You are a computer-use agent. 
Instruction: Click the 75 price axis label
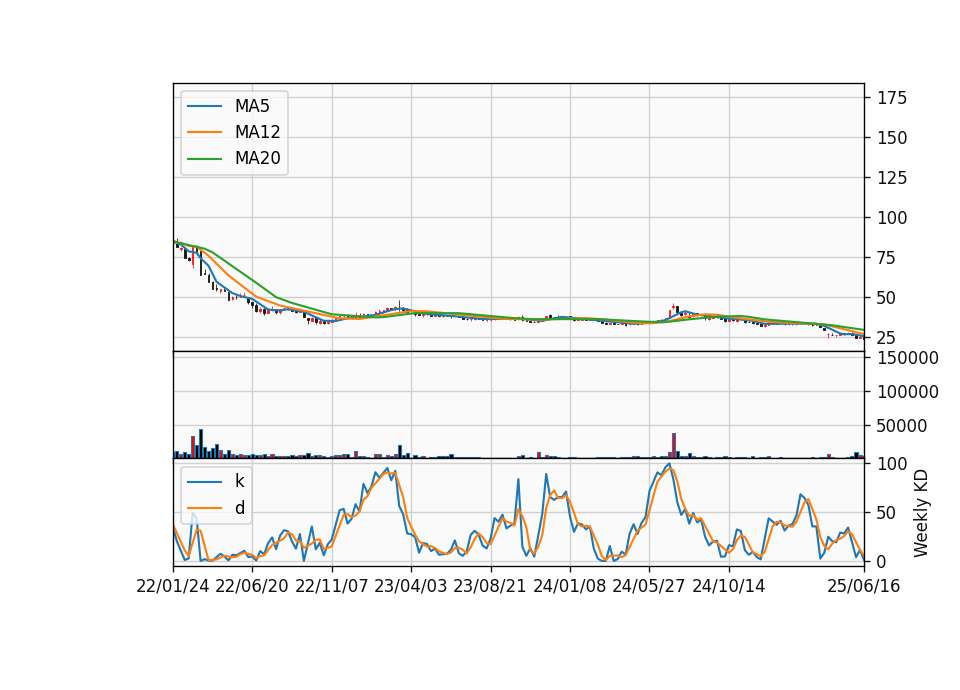[x=886, y=258]
